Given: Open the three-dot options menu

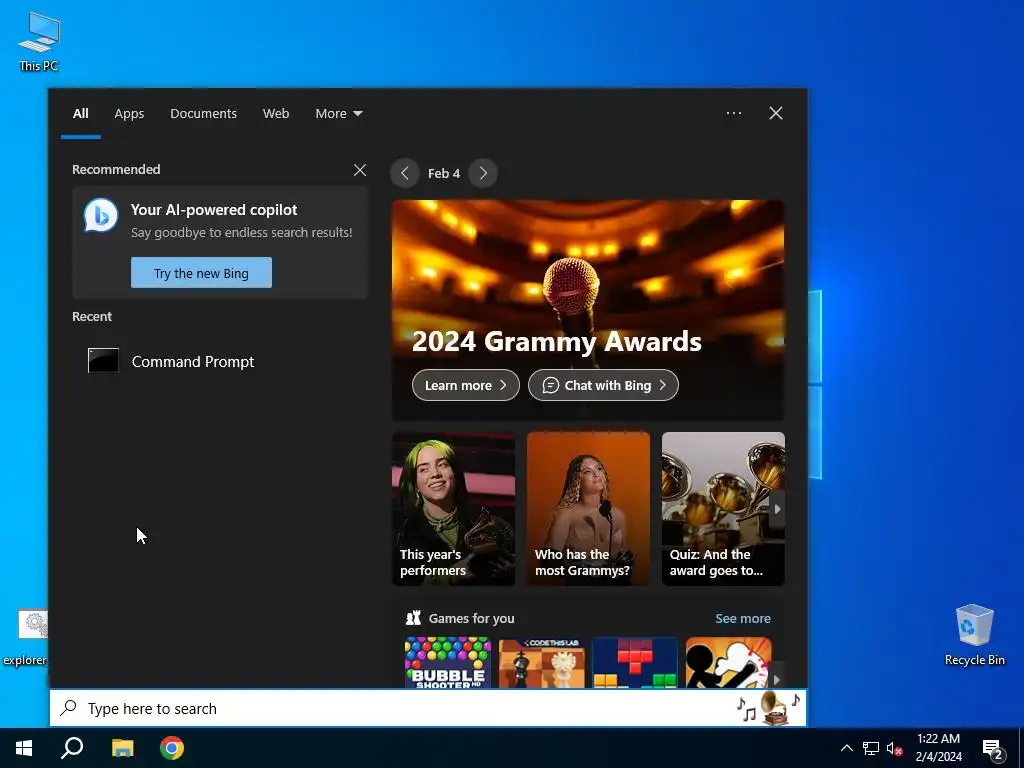Looking at the screenshot, I should (x=733, y=113).
